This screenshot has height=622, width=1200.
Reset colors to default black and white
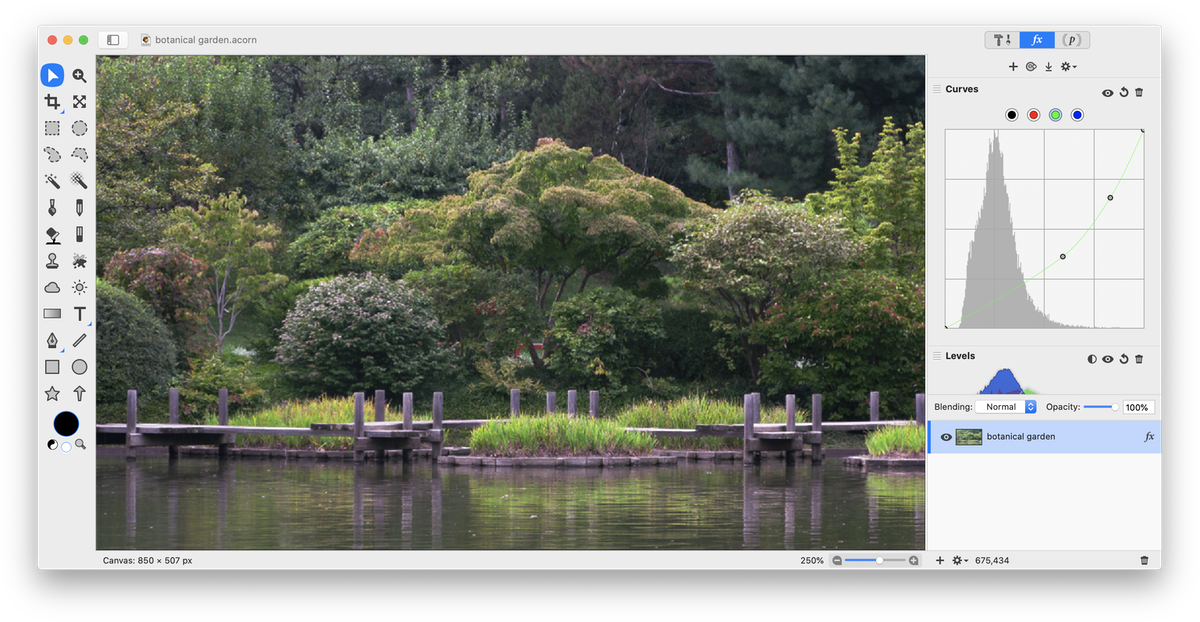[52, 445]
